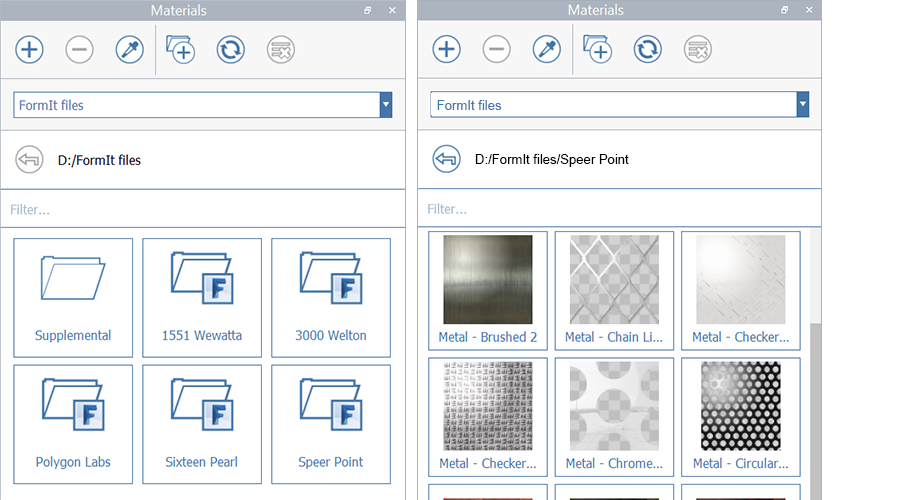Open the FormIt files dropdown in right panel
The height and width of the screenshot is (500, 900).
pyautogui.click(x=802, y=105)
